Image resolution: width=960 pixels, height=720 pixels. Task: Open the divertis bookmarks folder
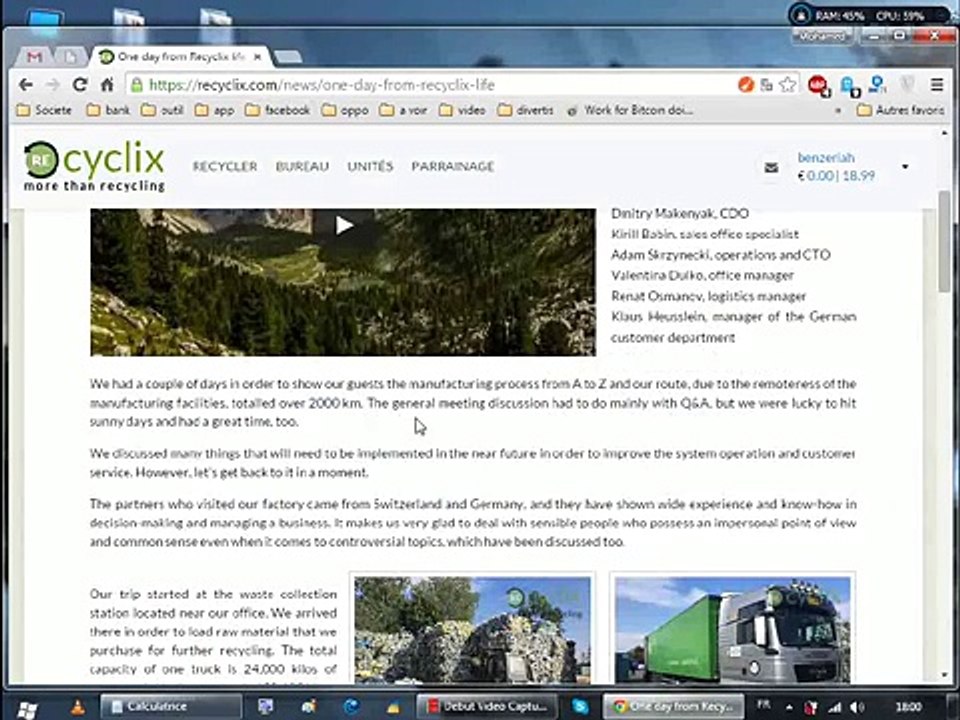[x=525, y=110]
